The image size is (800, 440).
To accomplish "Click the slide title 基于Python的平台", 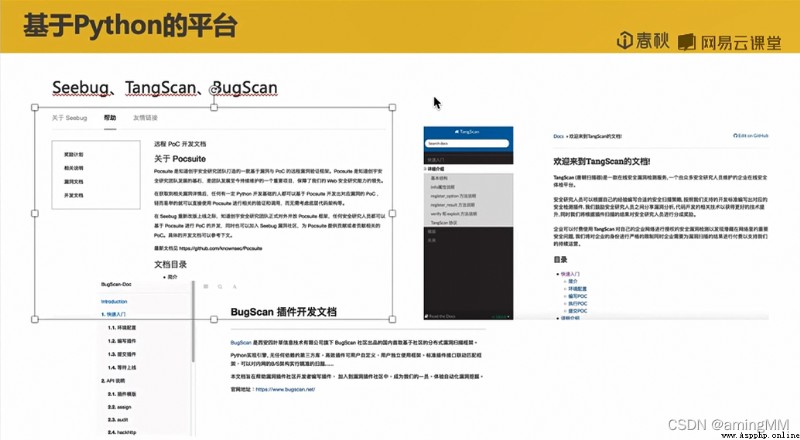I will click(130, 26).
